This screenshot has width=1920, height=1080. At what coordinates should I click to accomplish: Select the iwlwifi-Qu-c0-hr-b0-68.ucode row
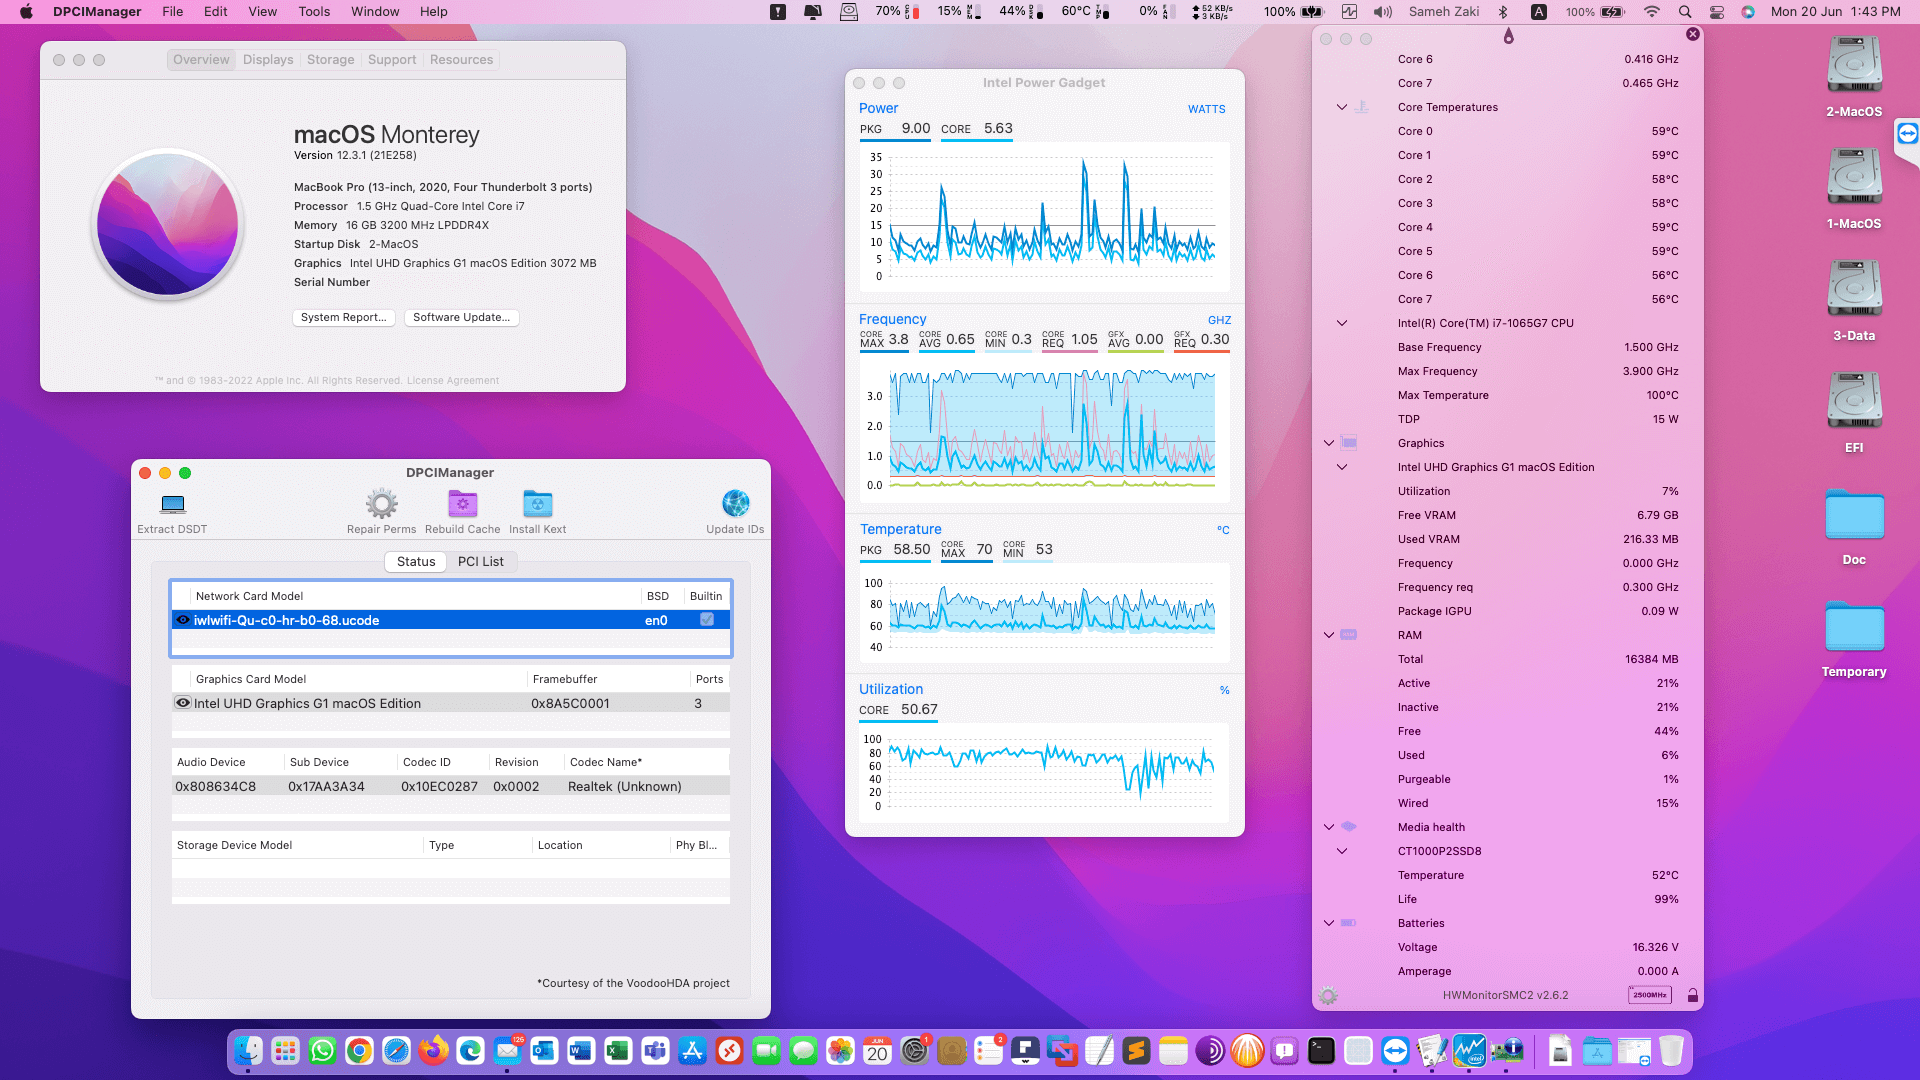tap(451, 620)
